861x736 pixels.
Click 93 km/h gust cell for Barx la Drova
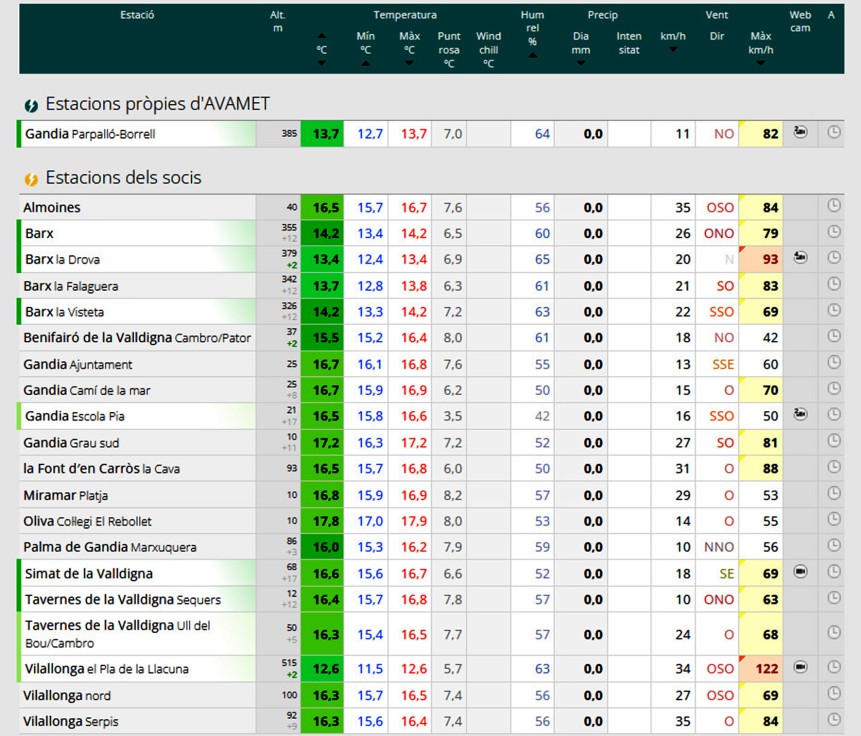coord(761,259)
